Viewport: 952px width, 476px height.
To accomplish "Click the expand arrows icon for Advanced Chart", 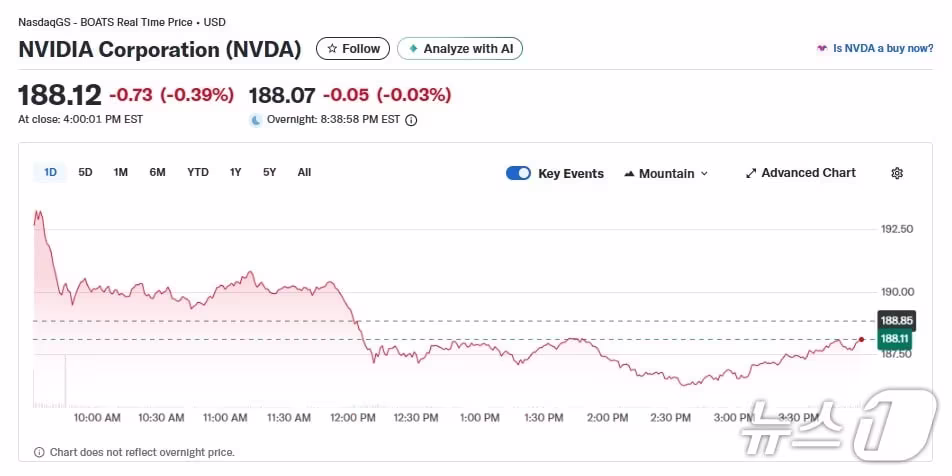I will [x=751, y=173].
